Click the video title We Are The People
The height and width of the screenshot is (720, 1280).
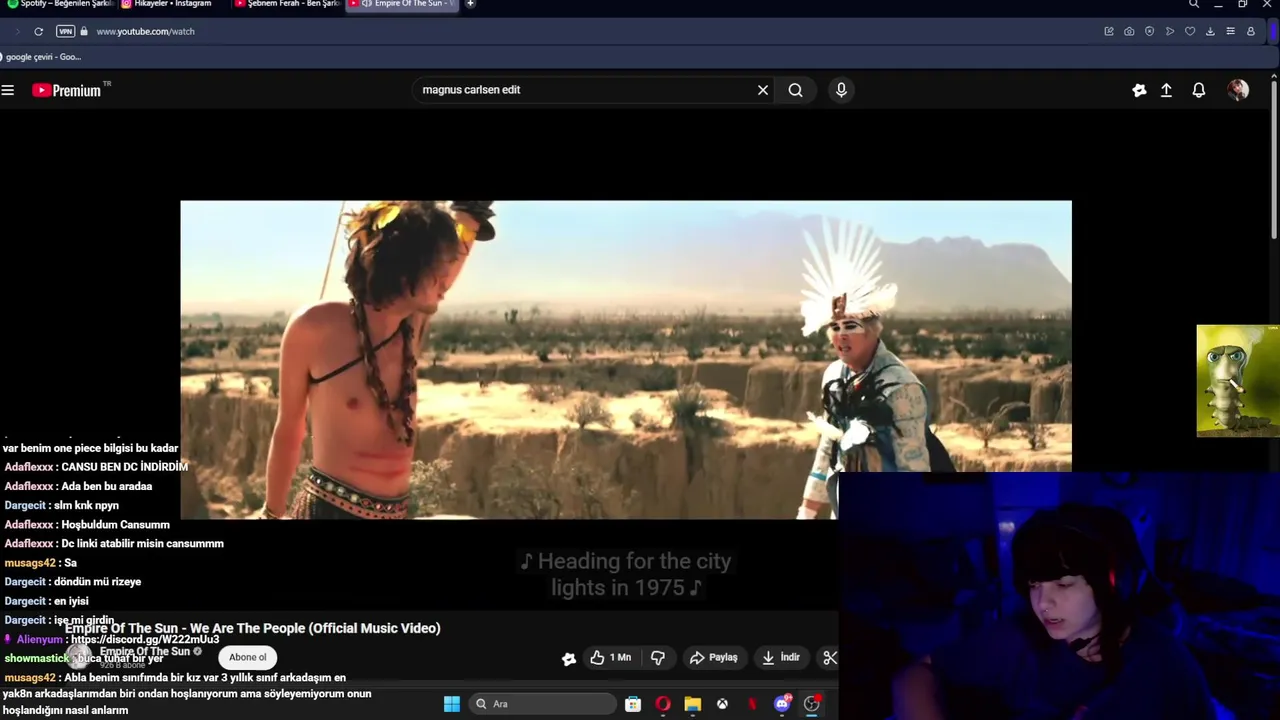coord(253,628)
